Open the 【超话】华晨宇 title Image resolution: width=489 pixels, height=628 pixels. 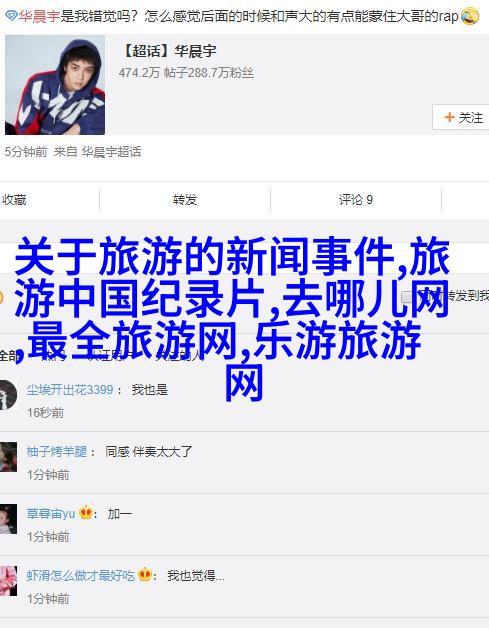pos(169,51)
